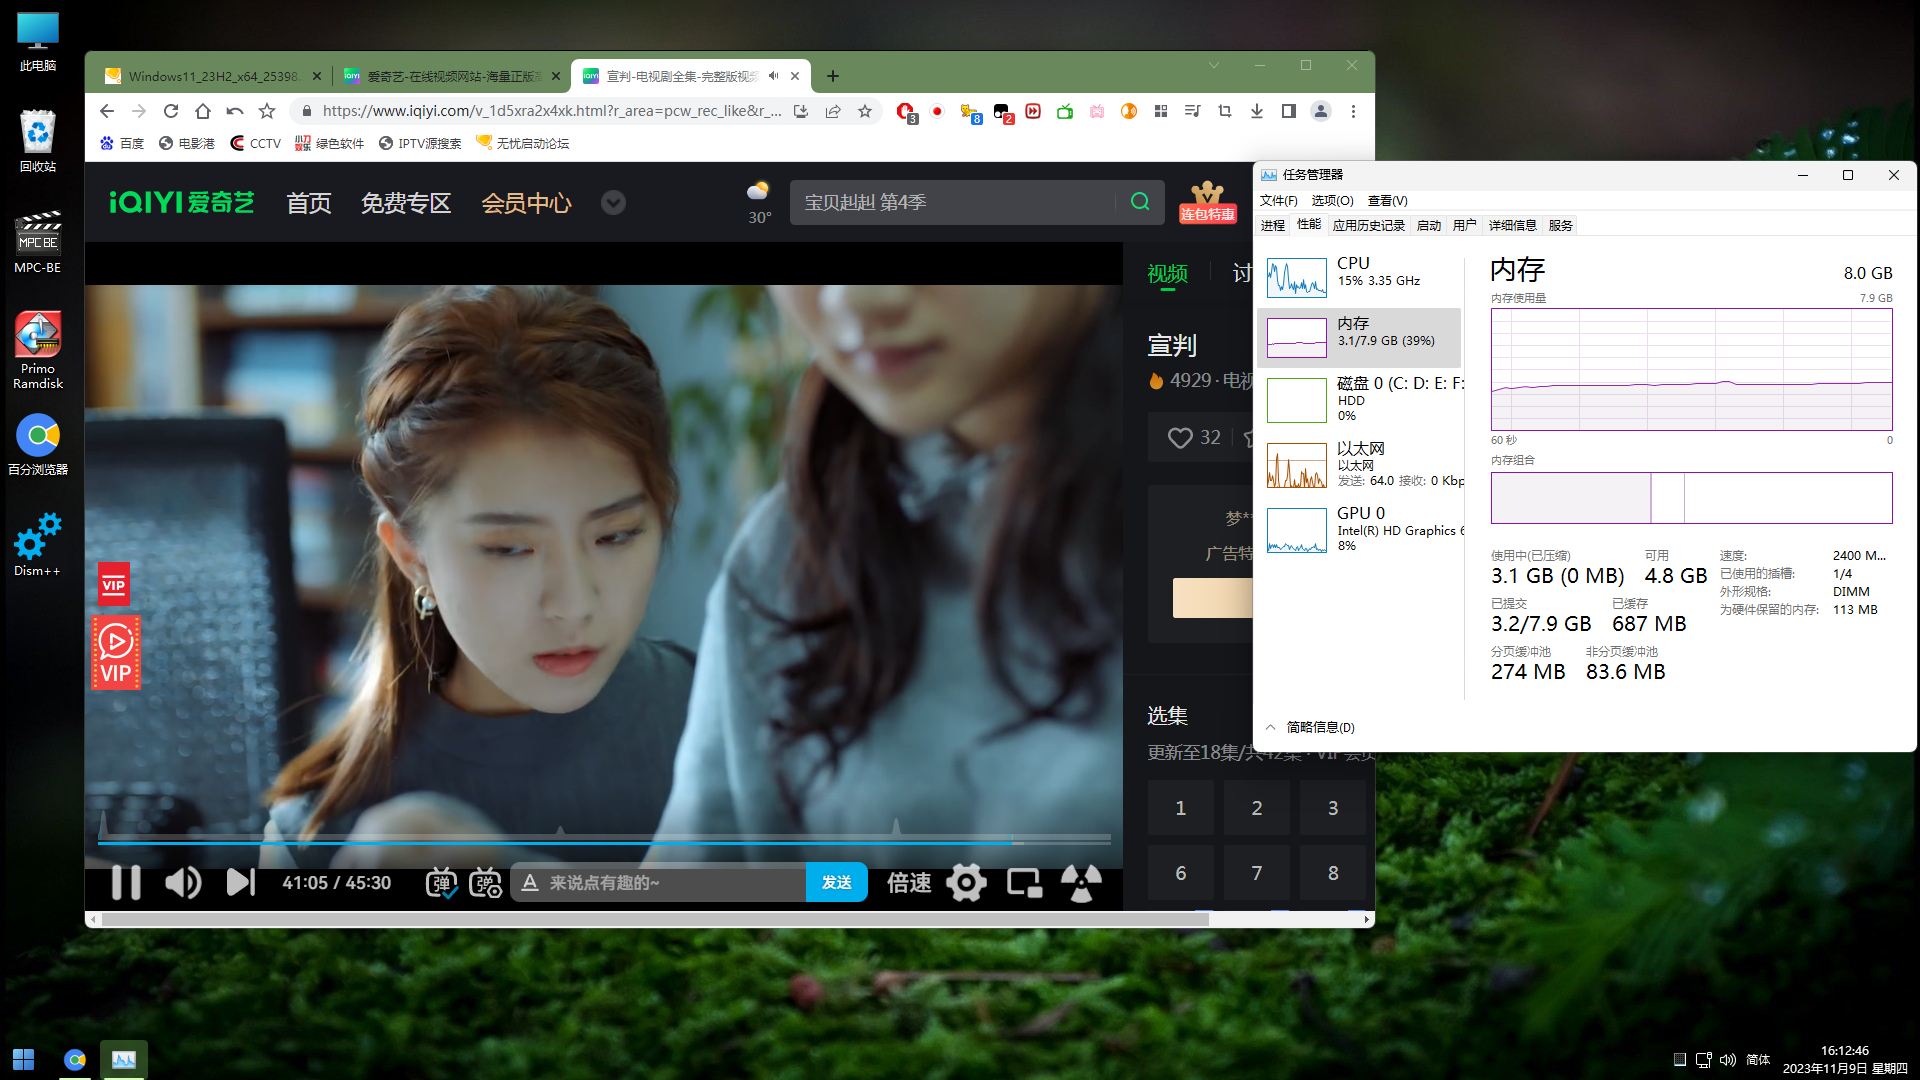The image size is (1920, 1080).
Task: Select episode 1
Action: click(x=1180, y=808)
